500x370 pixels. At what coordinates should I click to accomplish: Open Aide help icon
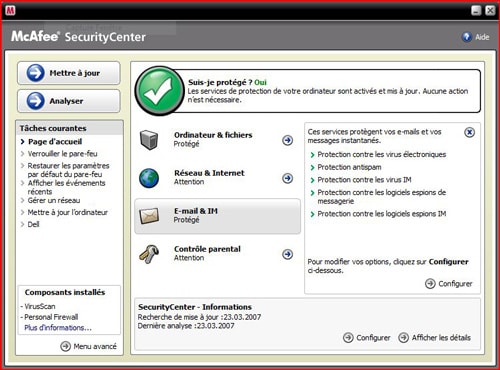(x=467, y=37)
